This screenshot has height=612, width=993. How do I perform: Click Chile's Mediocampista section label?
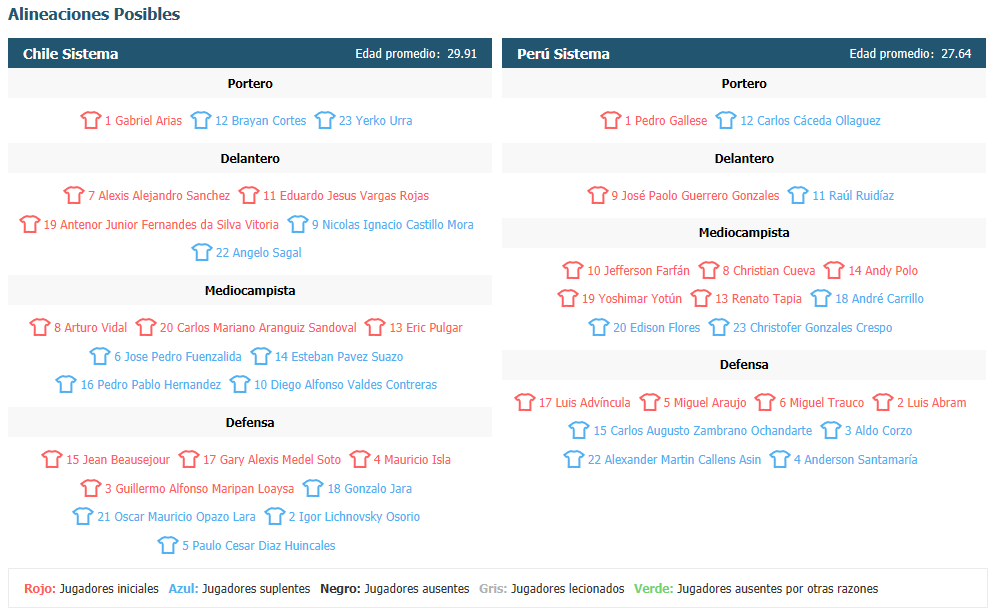[x=250, y=291]
